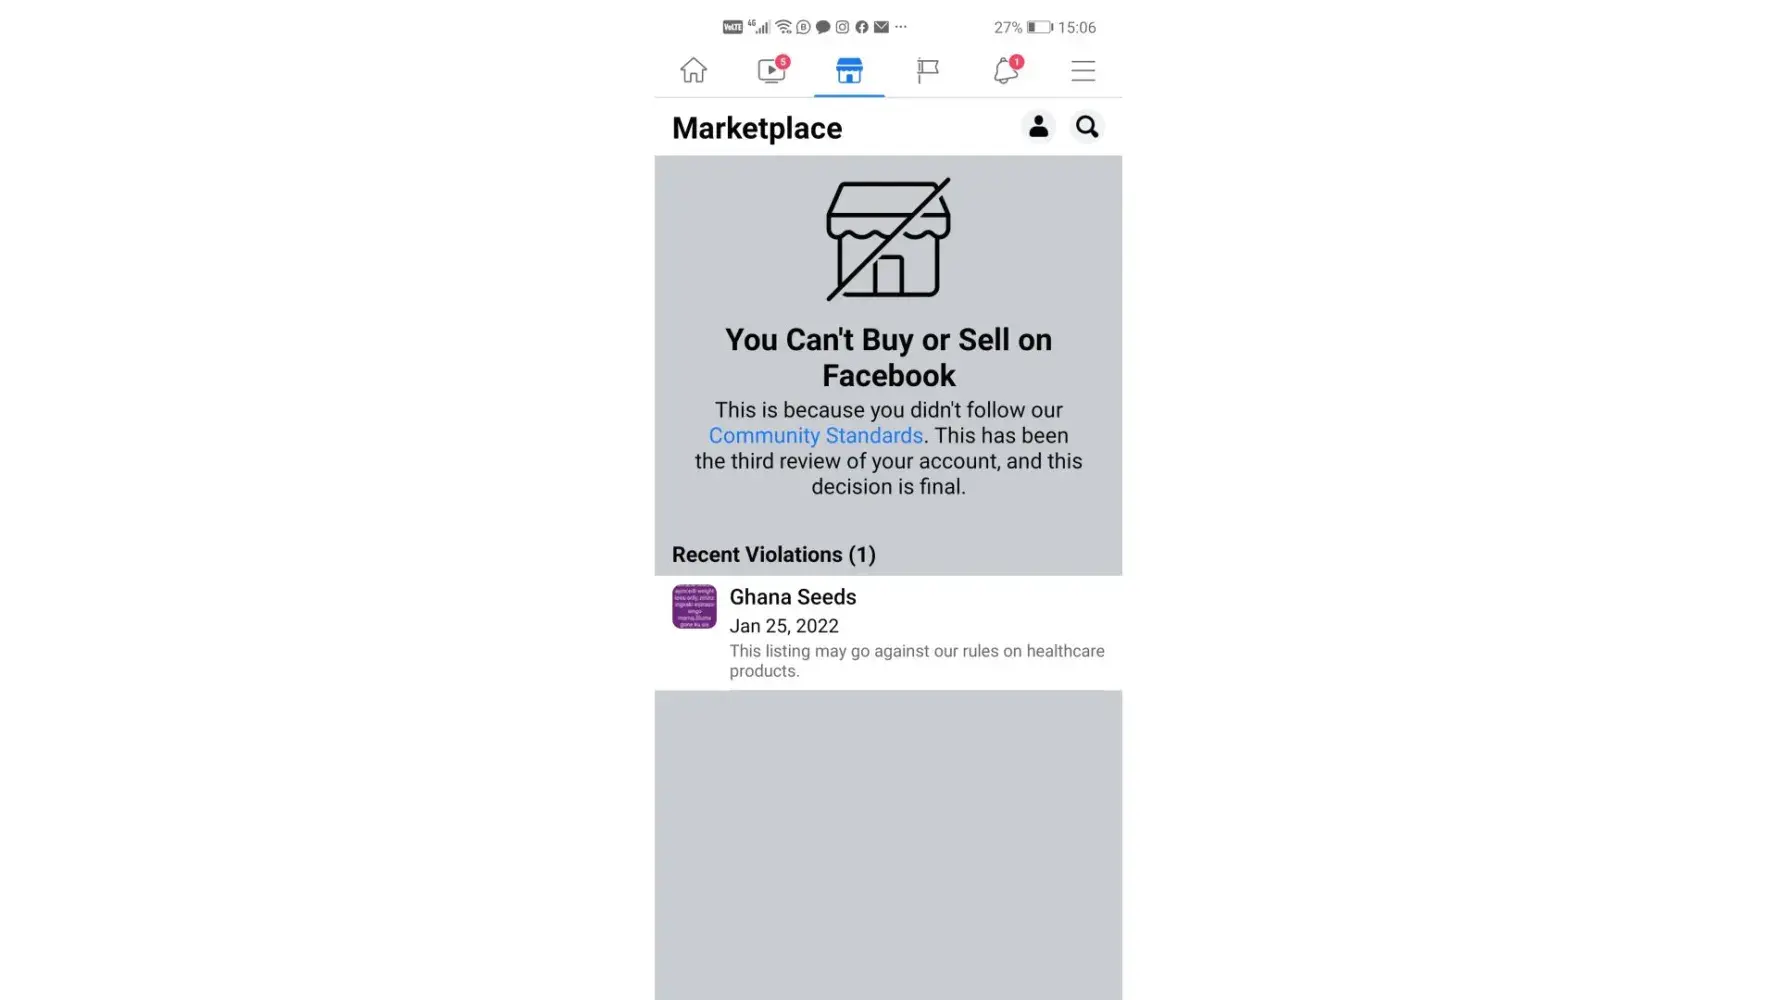Open the Notifications bell icon

click(1006, 70)
